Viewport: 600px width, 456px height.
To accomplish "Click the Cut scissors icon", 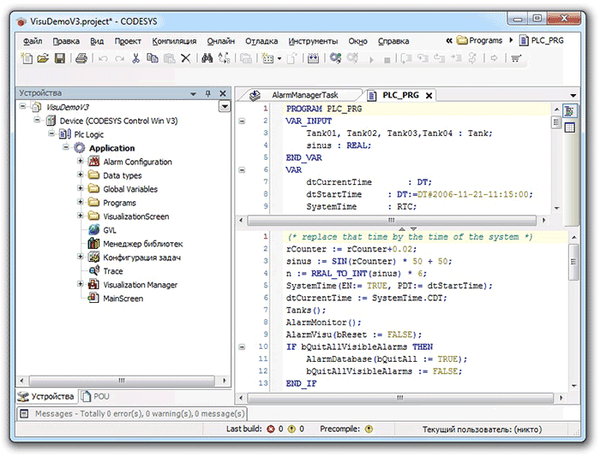I will click(135, 59).
